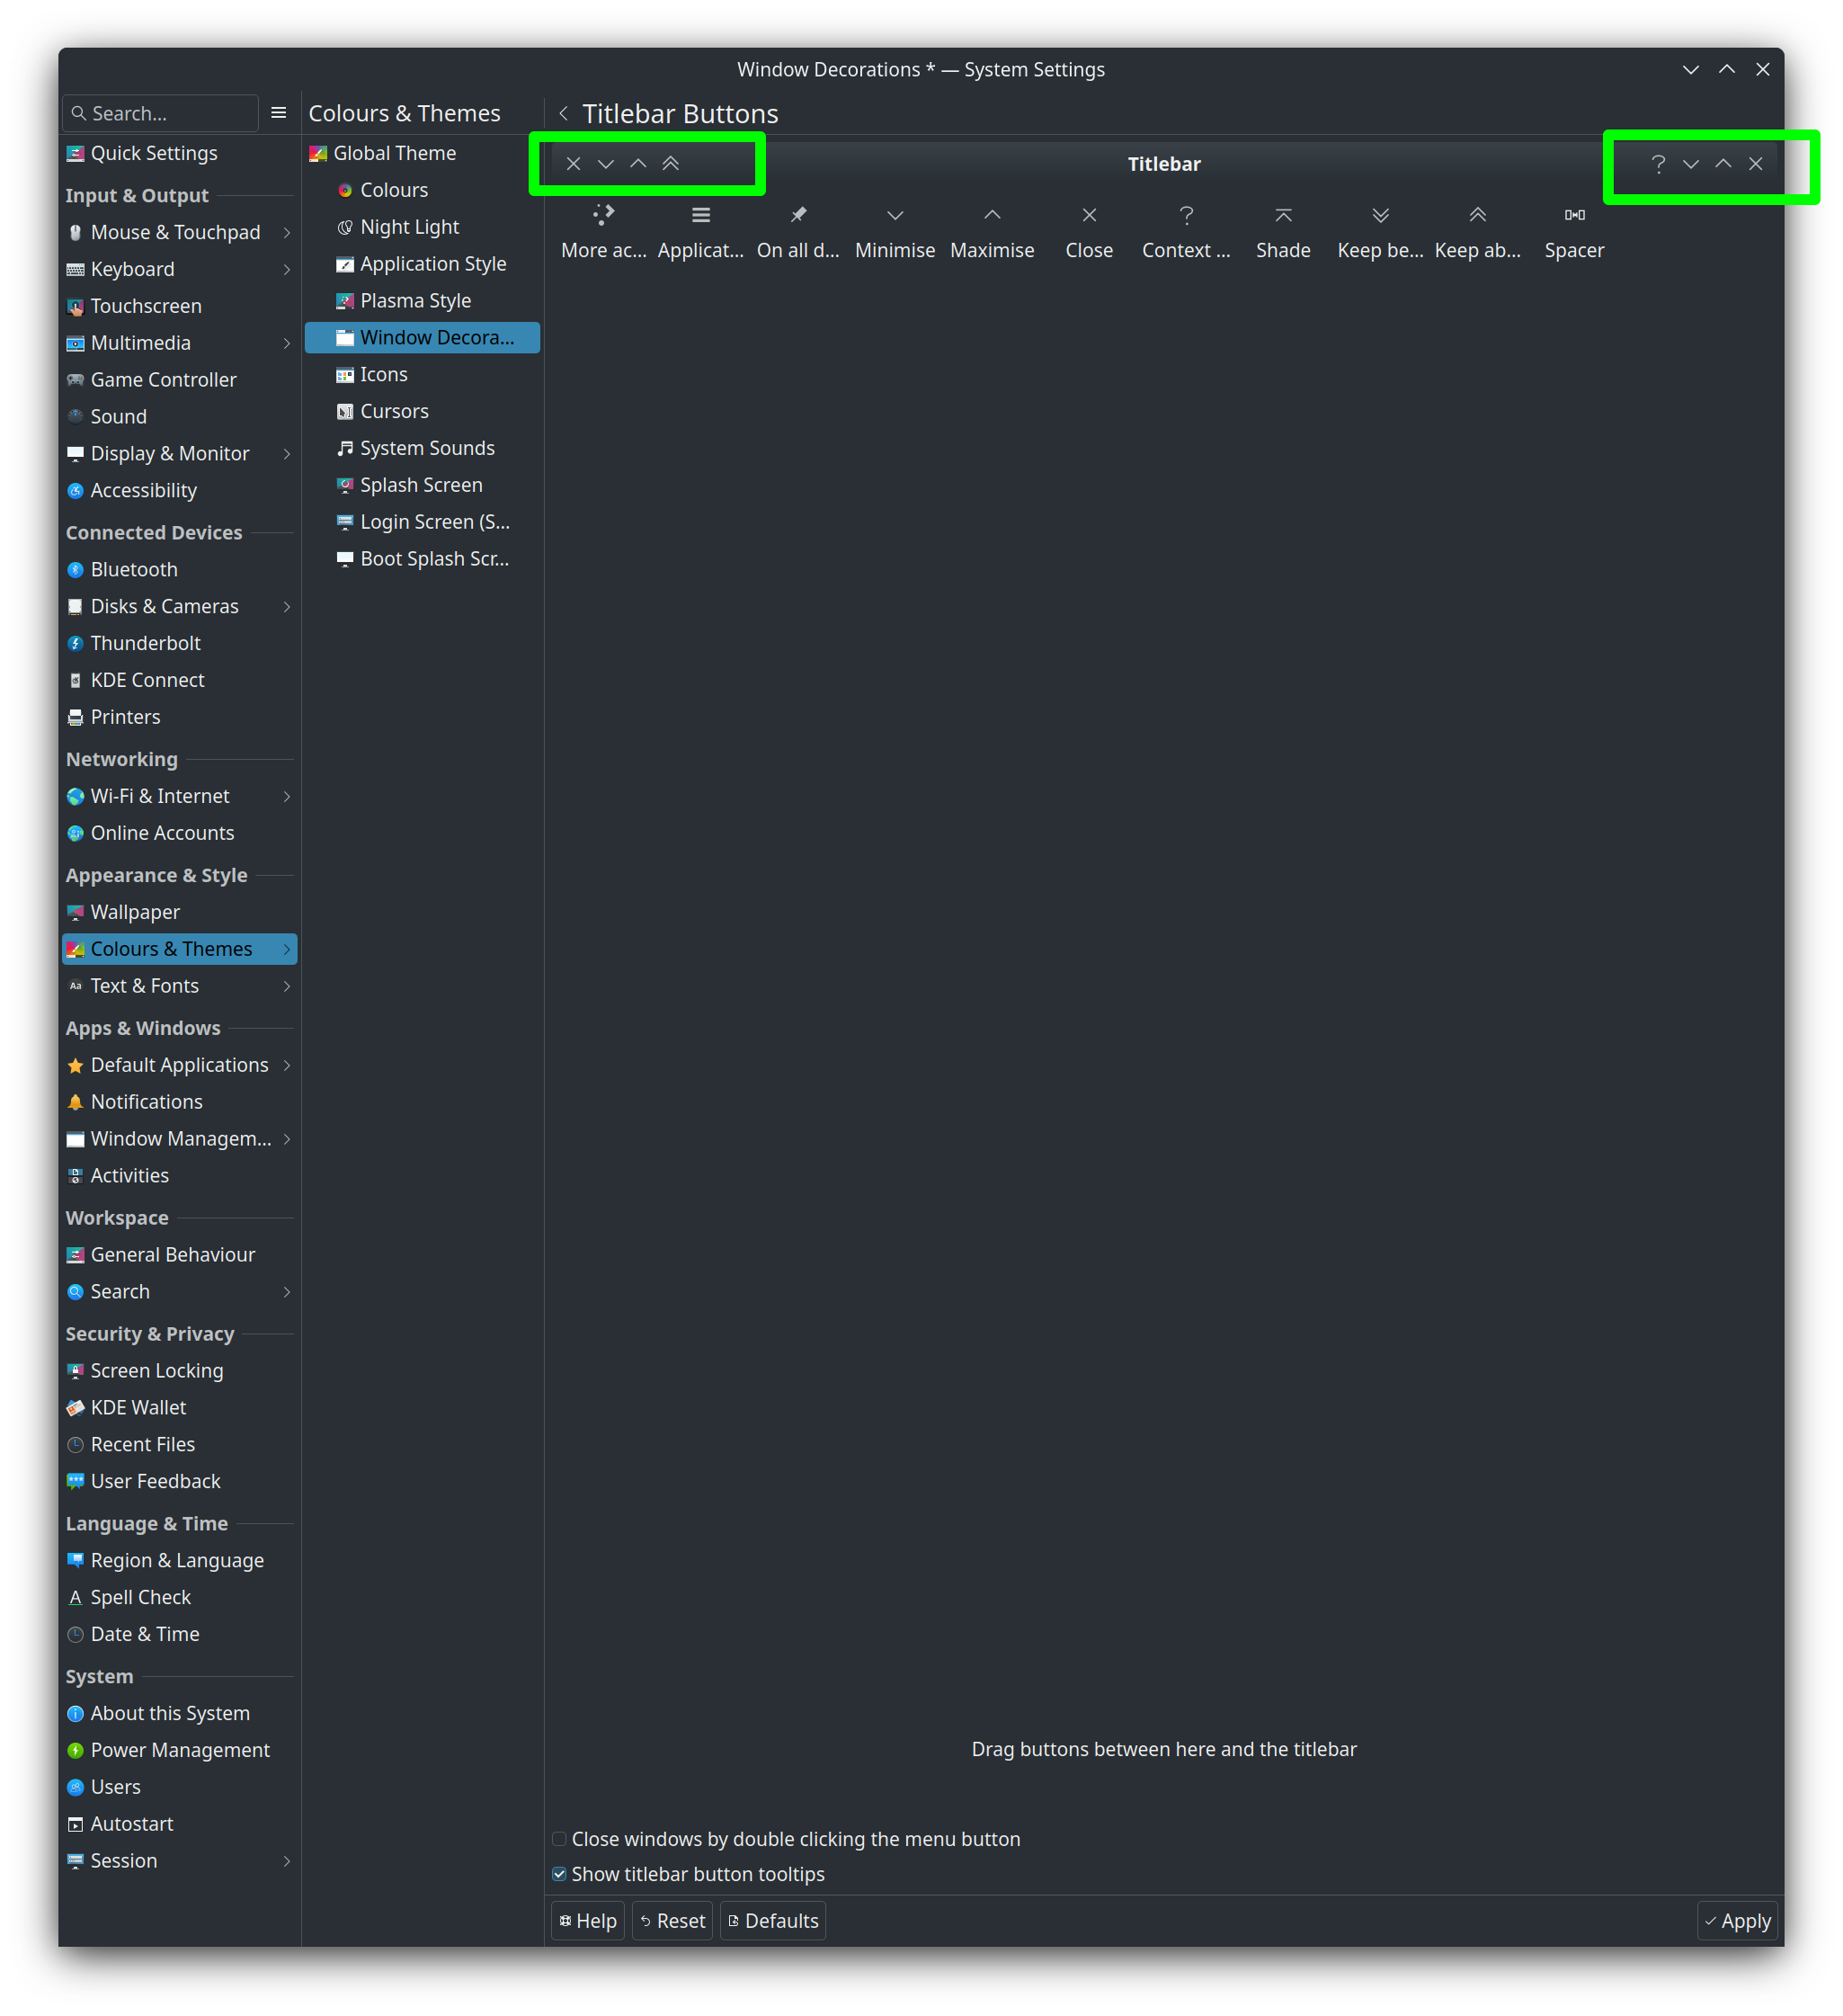The width and height of the screenshot is (1843, 2016).
Task: Open the Plasma Style settings page
Action: pyautogui.click(x=415, y=301)
